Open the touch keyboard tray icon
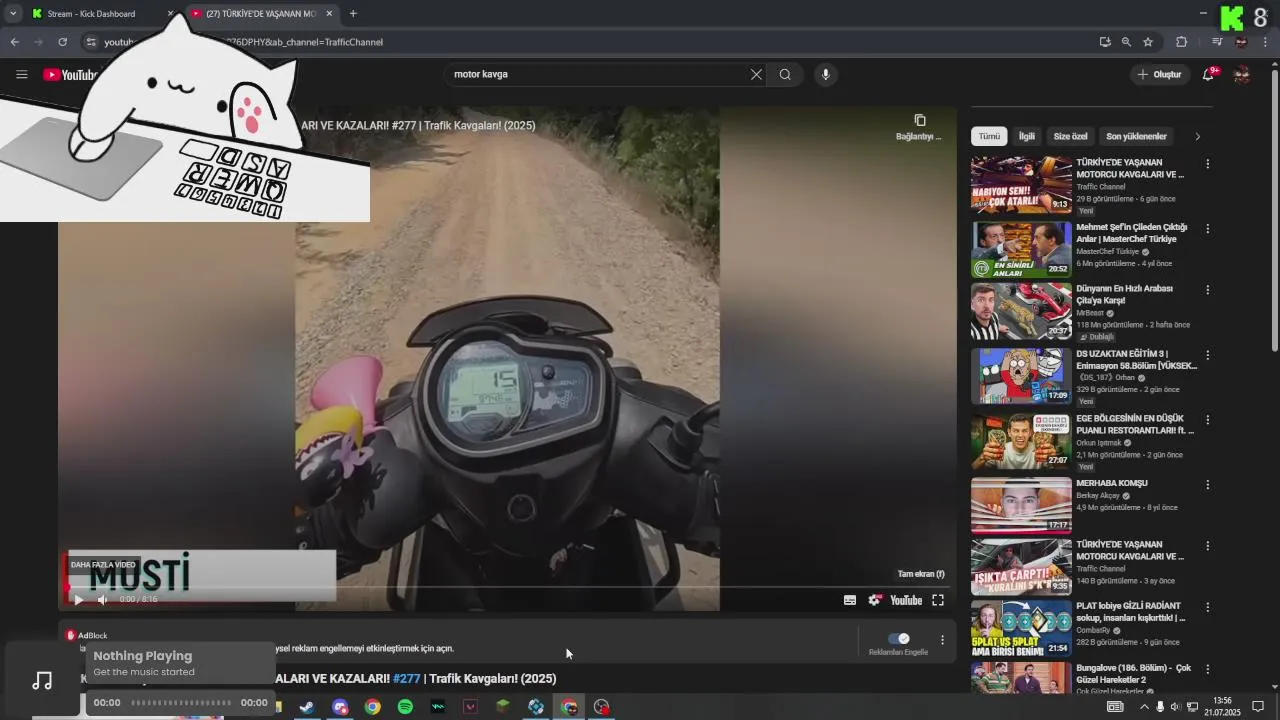Screen dimensions: 1280x720 (x=1115, y=707)
